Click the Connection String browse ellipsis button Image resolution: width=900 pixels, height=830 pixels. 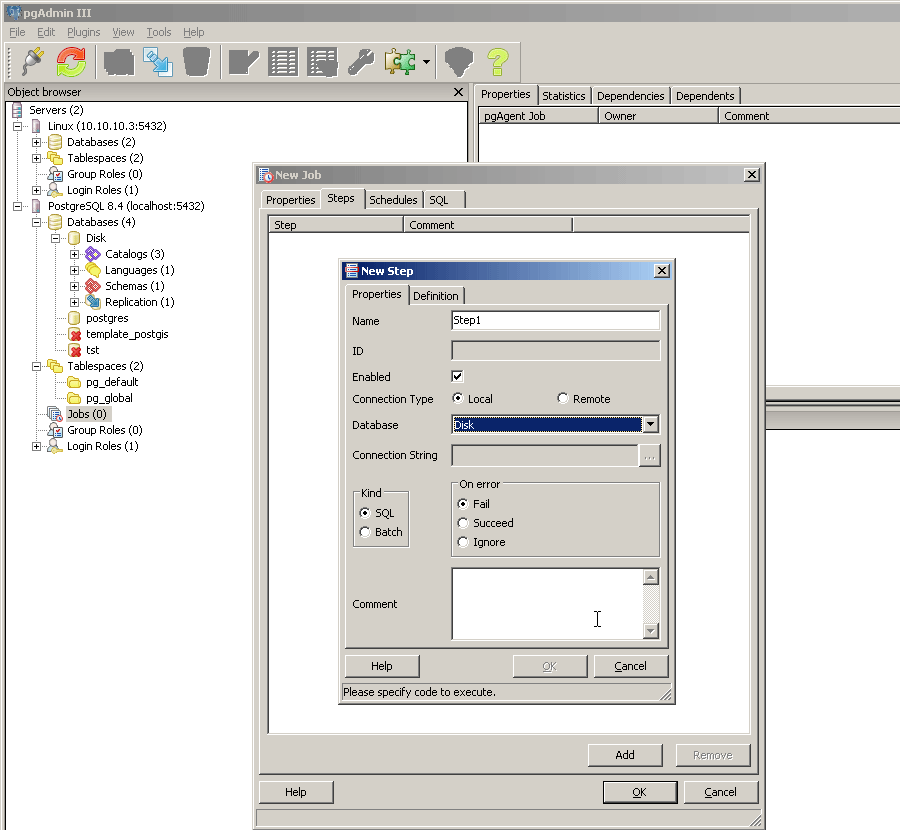649,456
